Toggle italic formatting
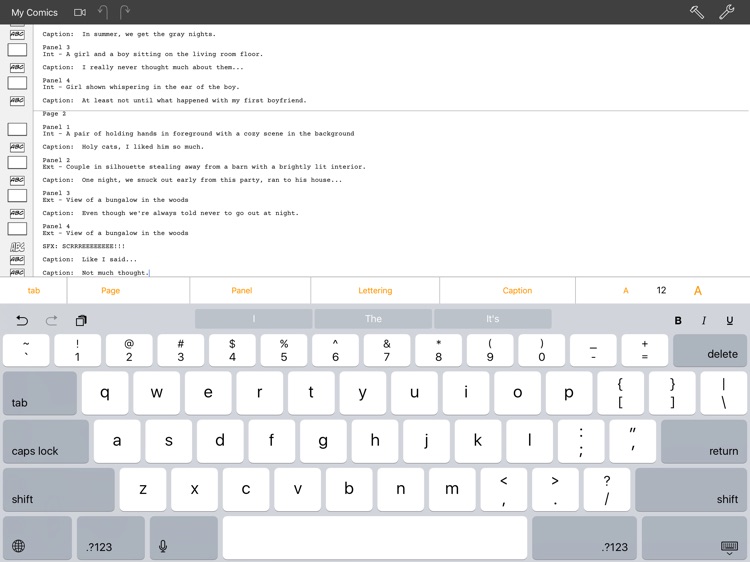This screenshot has width=750, height=562. pyautogui.click(x=704, y=321)
